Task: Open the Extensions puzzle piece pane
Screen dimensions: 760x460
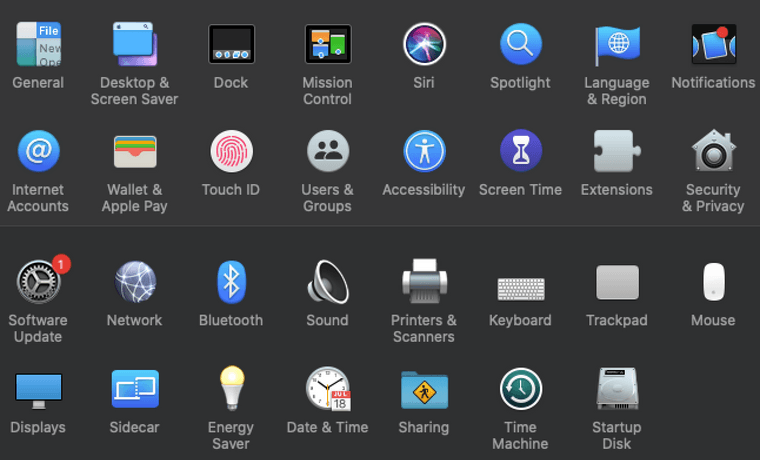Action: tap(617, 151)
